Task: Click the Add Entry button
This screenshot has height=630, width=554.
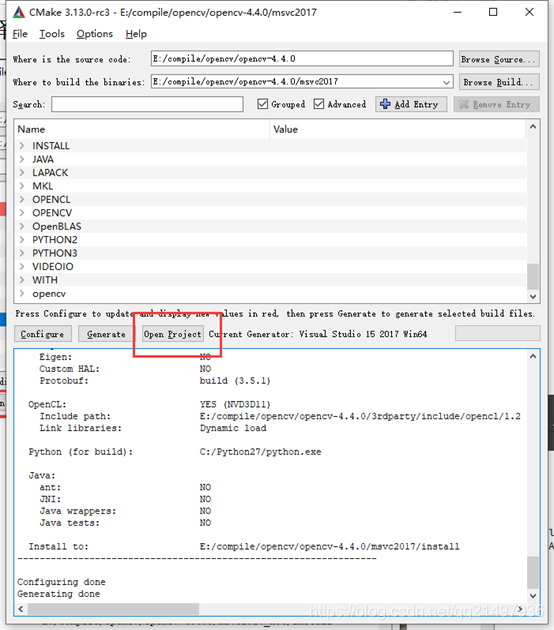Action: click(x=411, y=104)
